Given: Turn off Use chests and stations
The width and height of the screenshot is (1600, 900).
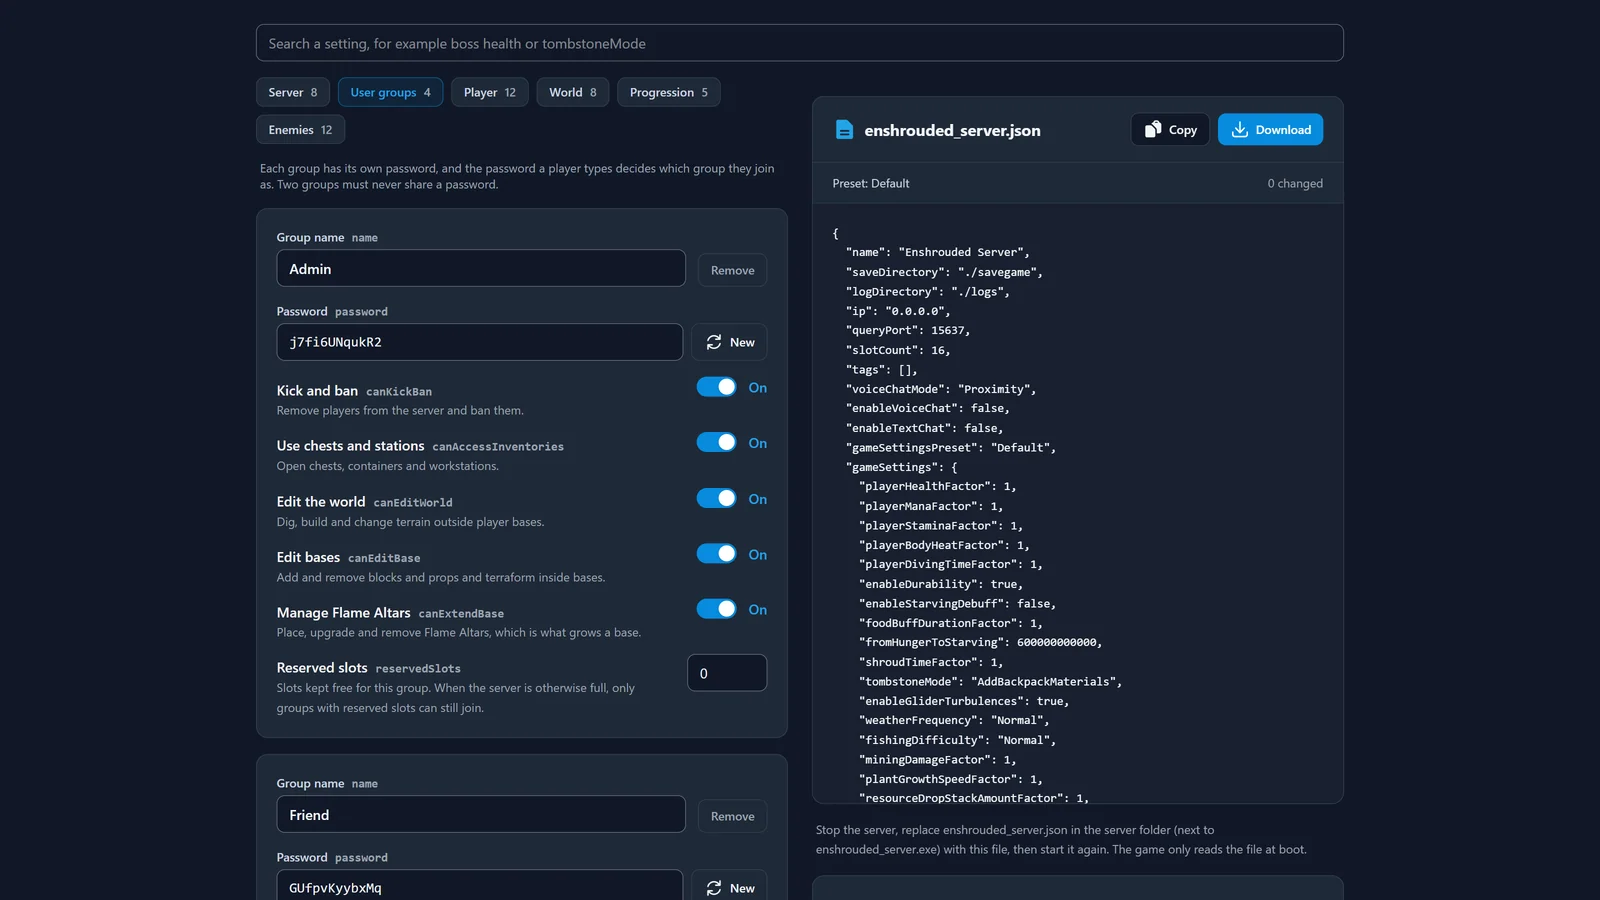Looking at the screenshot, I should [716, 442].
